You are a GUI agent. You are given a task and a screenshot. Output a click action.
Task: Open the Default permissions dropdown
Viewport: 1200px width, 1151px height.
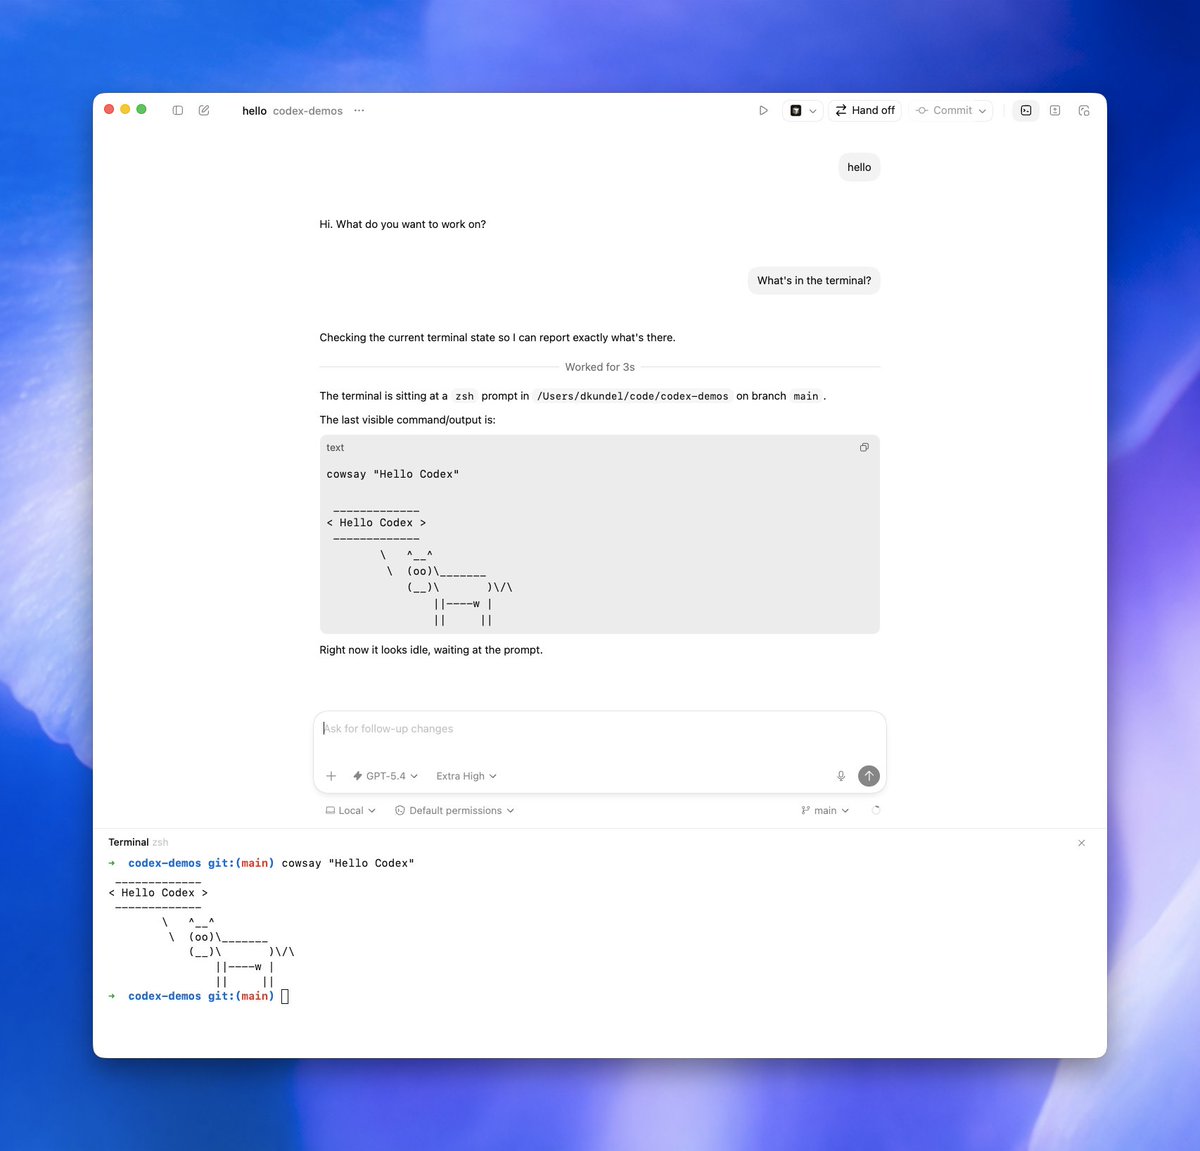(455, 811)
